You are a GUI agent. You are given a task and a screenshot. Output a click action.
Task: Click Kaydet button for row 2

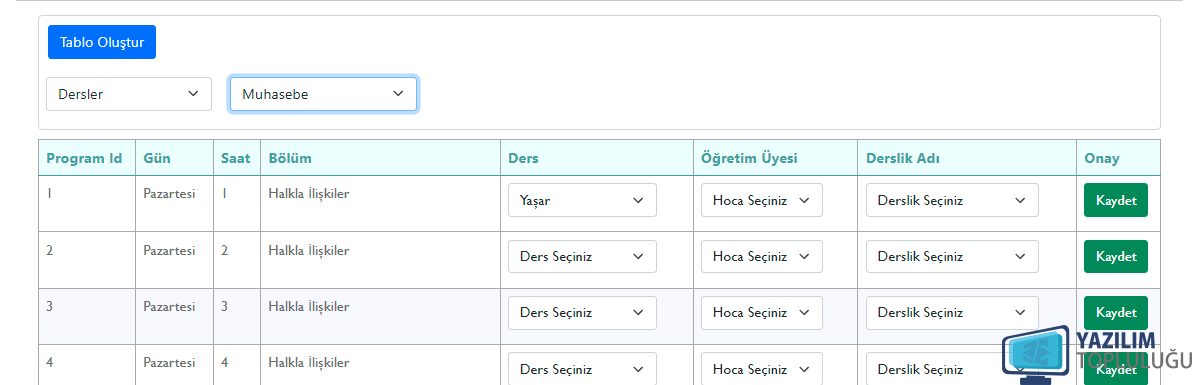coord(1116,256)
